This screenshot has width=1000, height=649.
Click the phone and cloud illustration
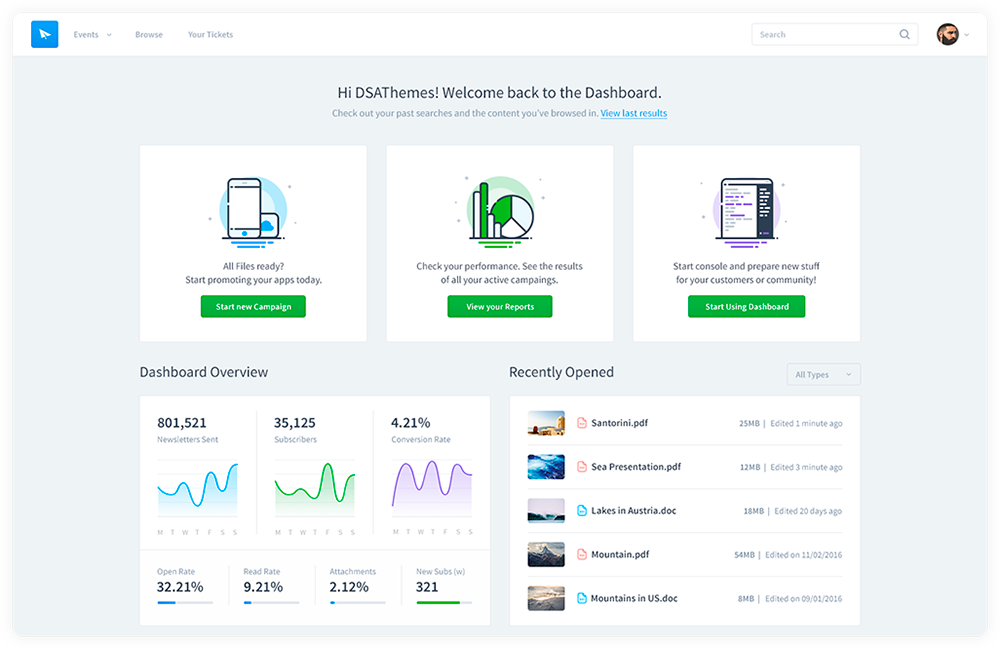[x=252, y=210]
